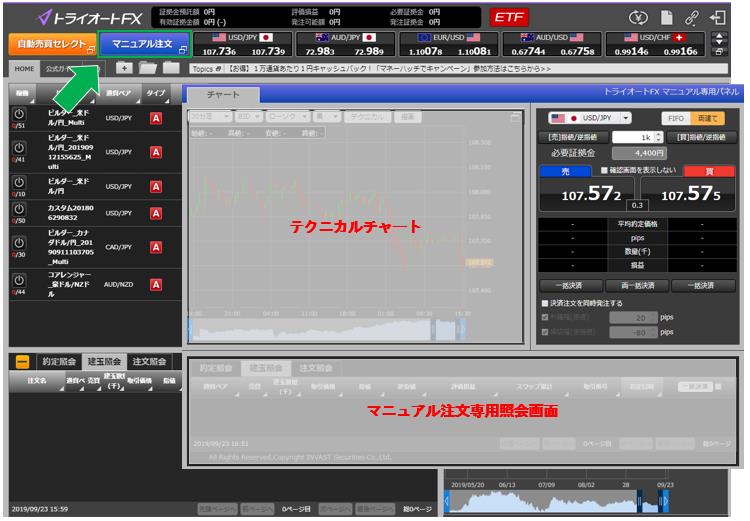
Task: Click the [売]指値/逆指値 sell limit button
Action: (573, 137)
